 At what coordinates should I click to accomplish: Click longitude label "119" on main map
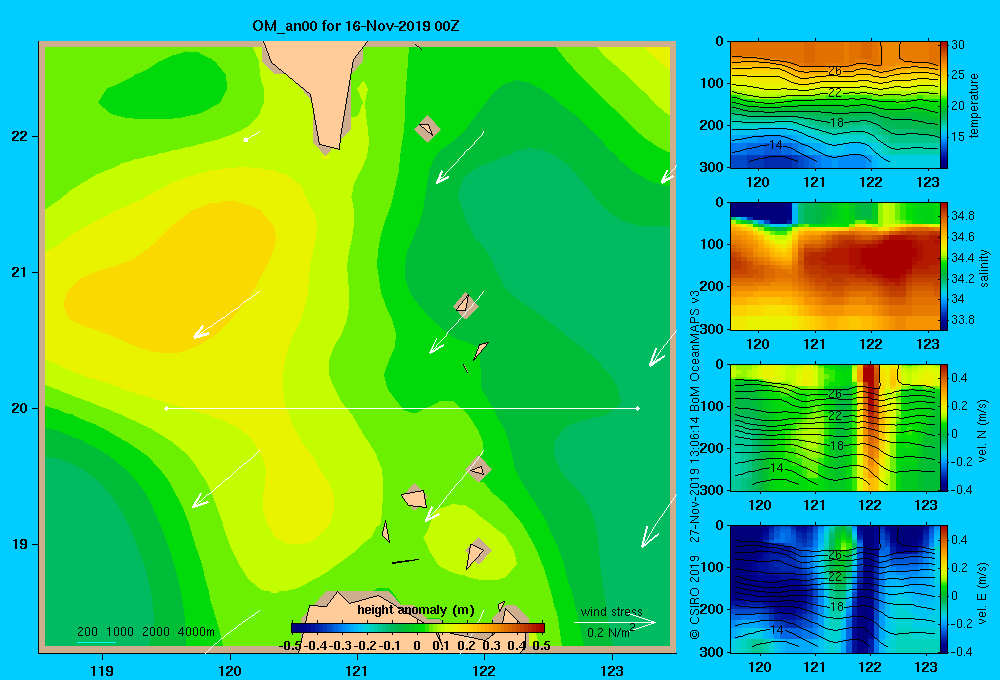tap(102, 670)
